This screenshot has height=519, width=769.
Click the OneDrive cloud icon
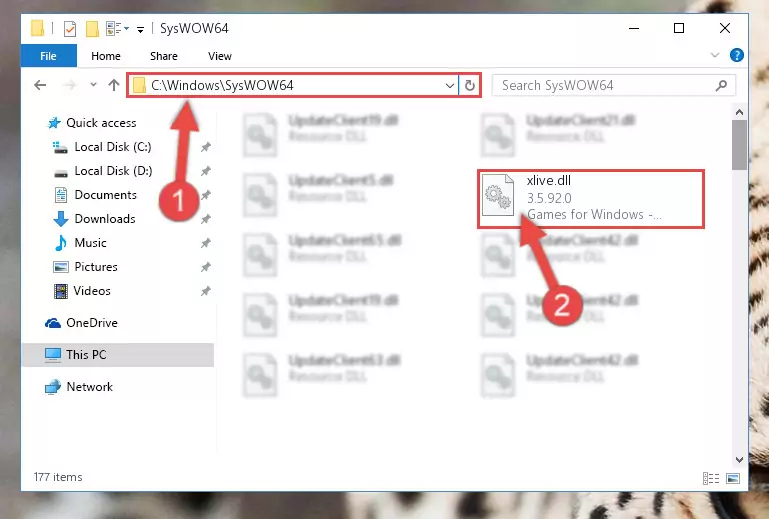53,323
